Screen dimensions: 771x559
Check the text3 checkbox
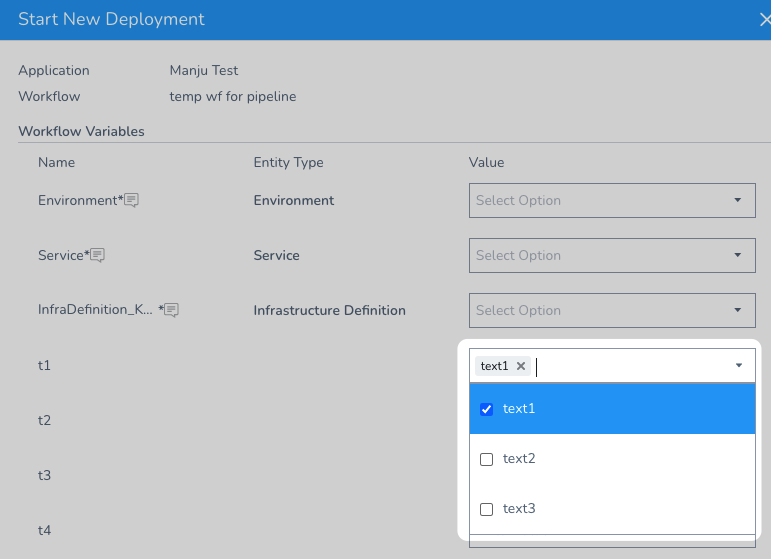(486, 509)
